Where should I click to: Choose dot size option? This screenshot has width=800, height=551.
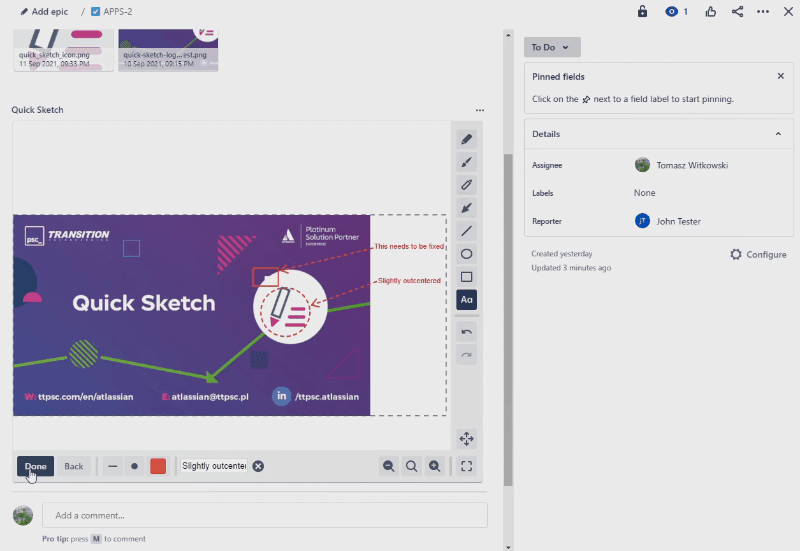134,466
